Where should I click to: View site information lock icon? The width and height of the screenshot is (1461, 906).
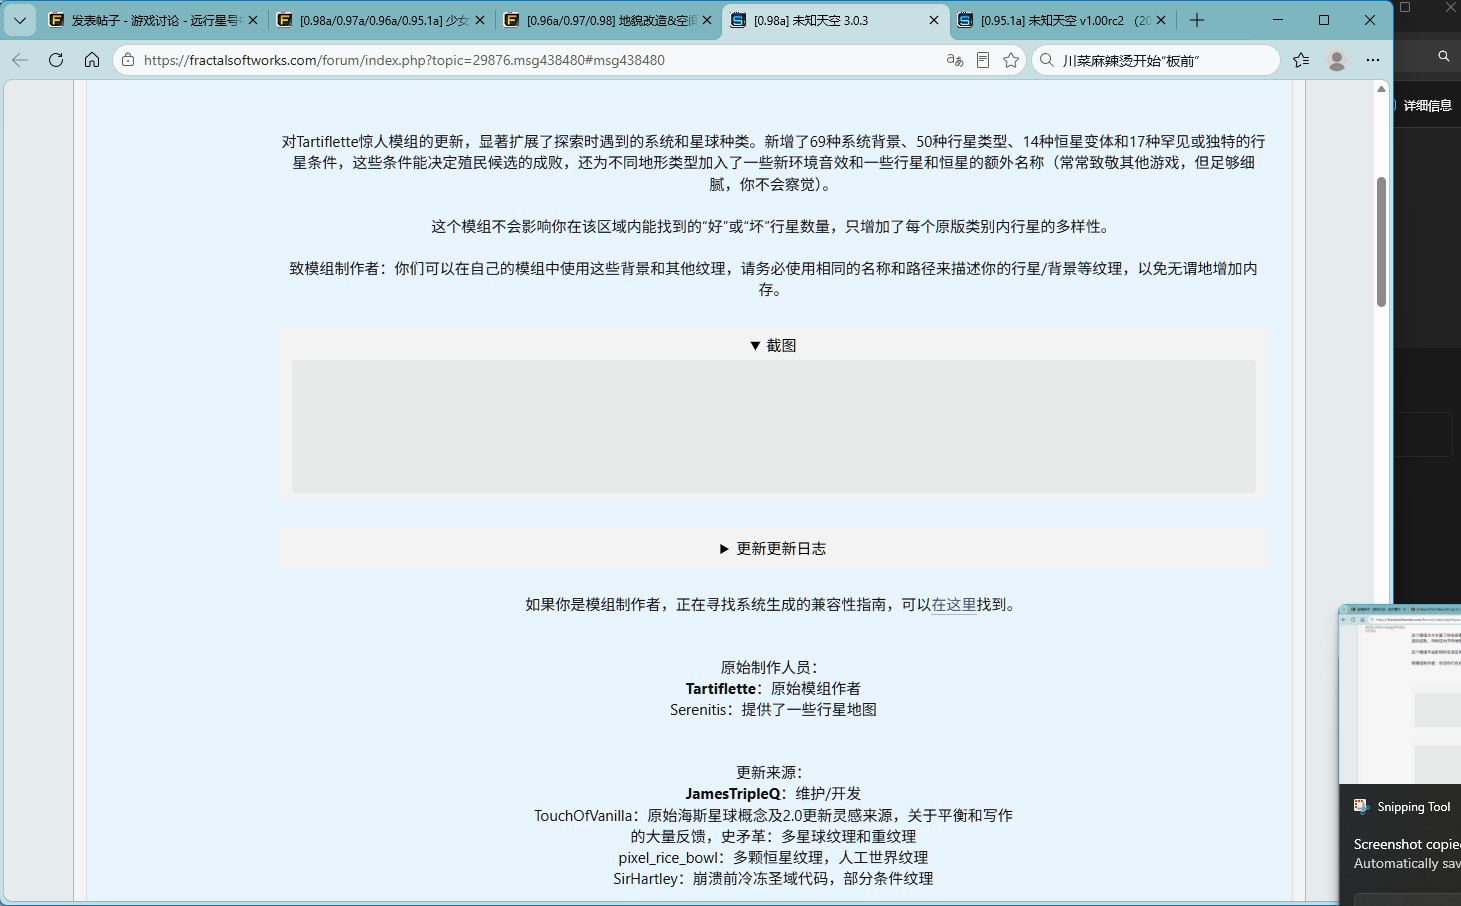[x=128, y=60]
